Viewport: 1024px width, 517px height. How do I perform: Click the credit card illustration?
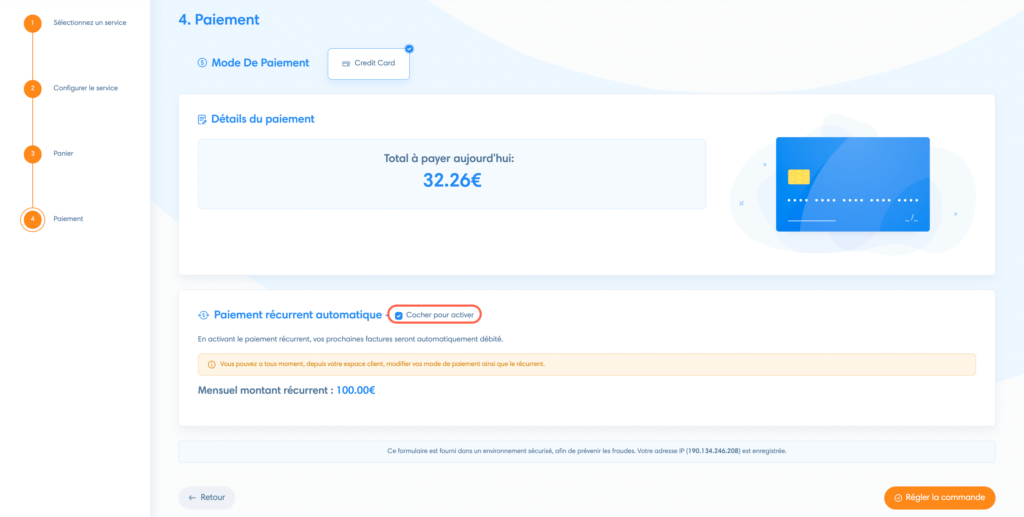[x=852, y=184]
